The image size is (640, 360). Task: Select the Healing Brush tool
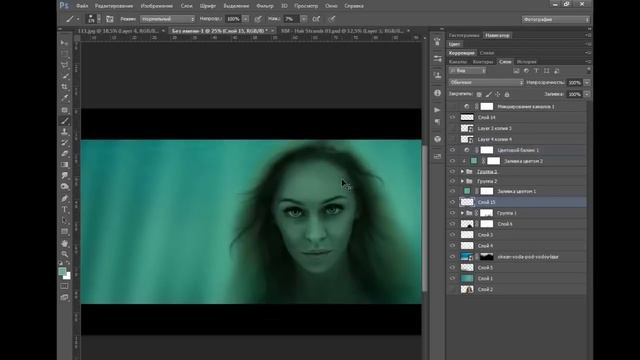click(64, 110)
